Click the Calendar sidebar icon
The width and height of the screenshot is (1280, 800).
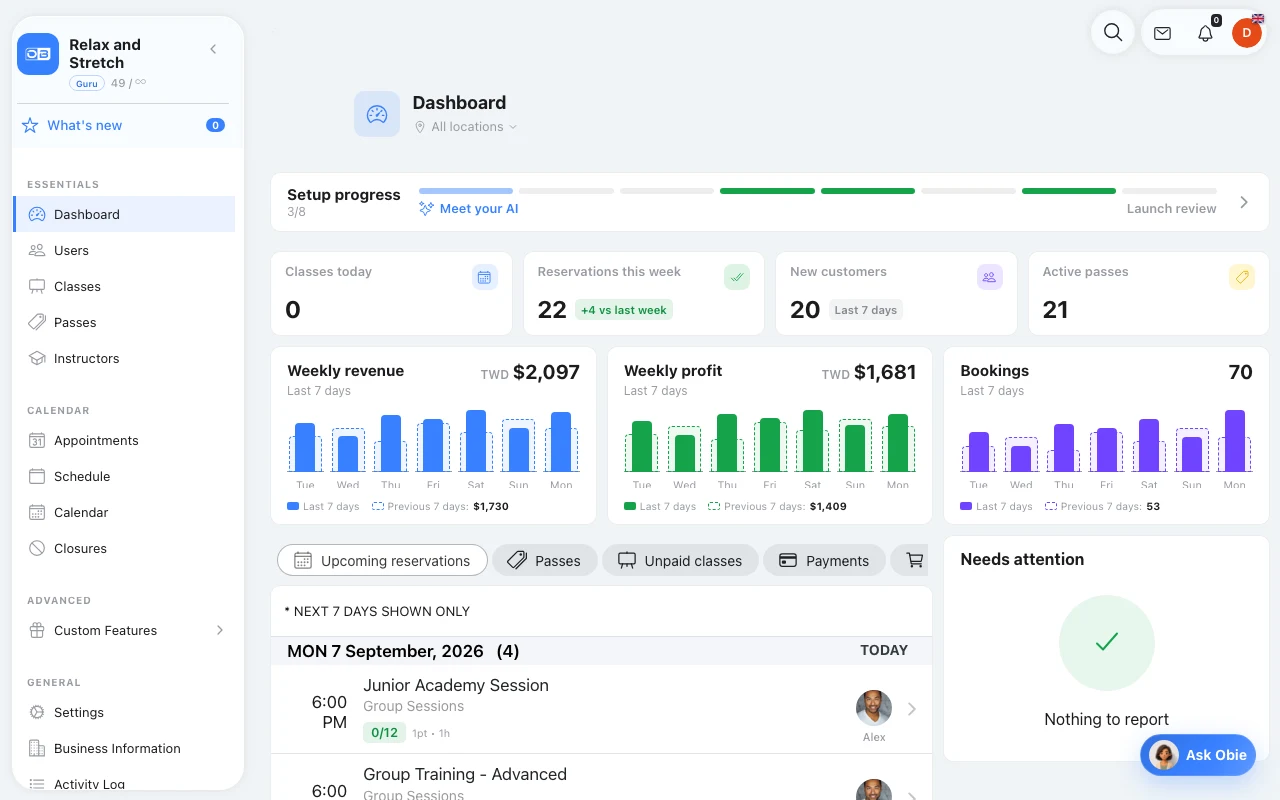[37, 512]
